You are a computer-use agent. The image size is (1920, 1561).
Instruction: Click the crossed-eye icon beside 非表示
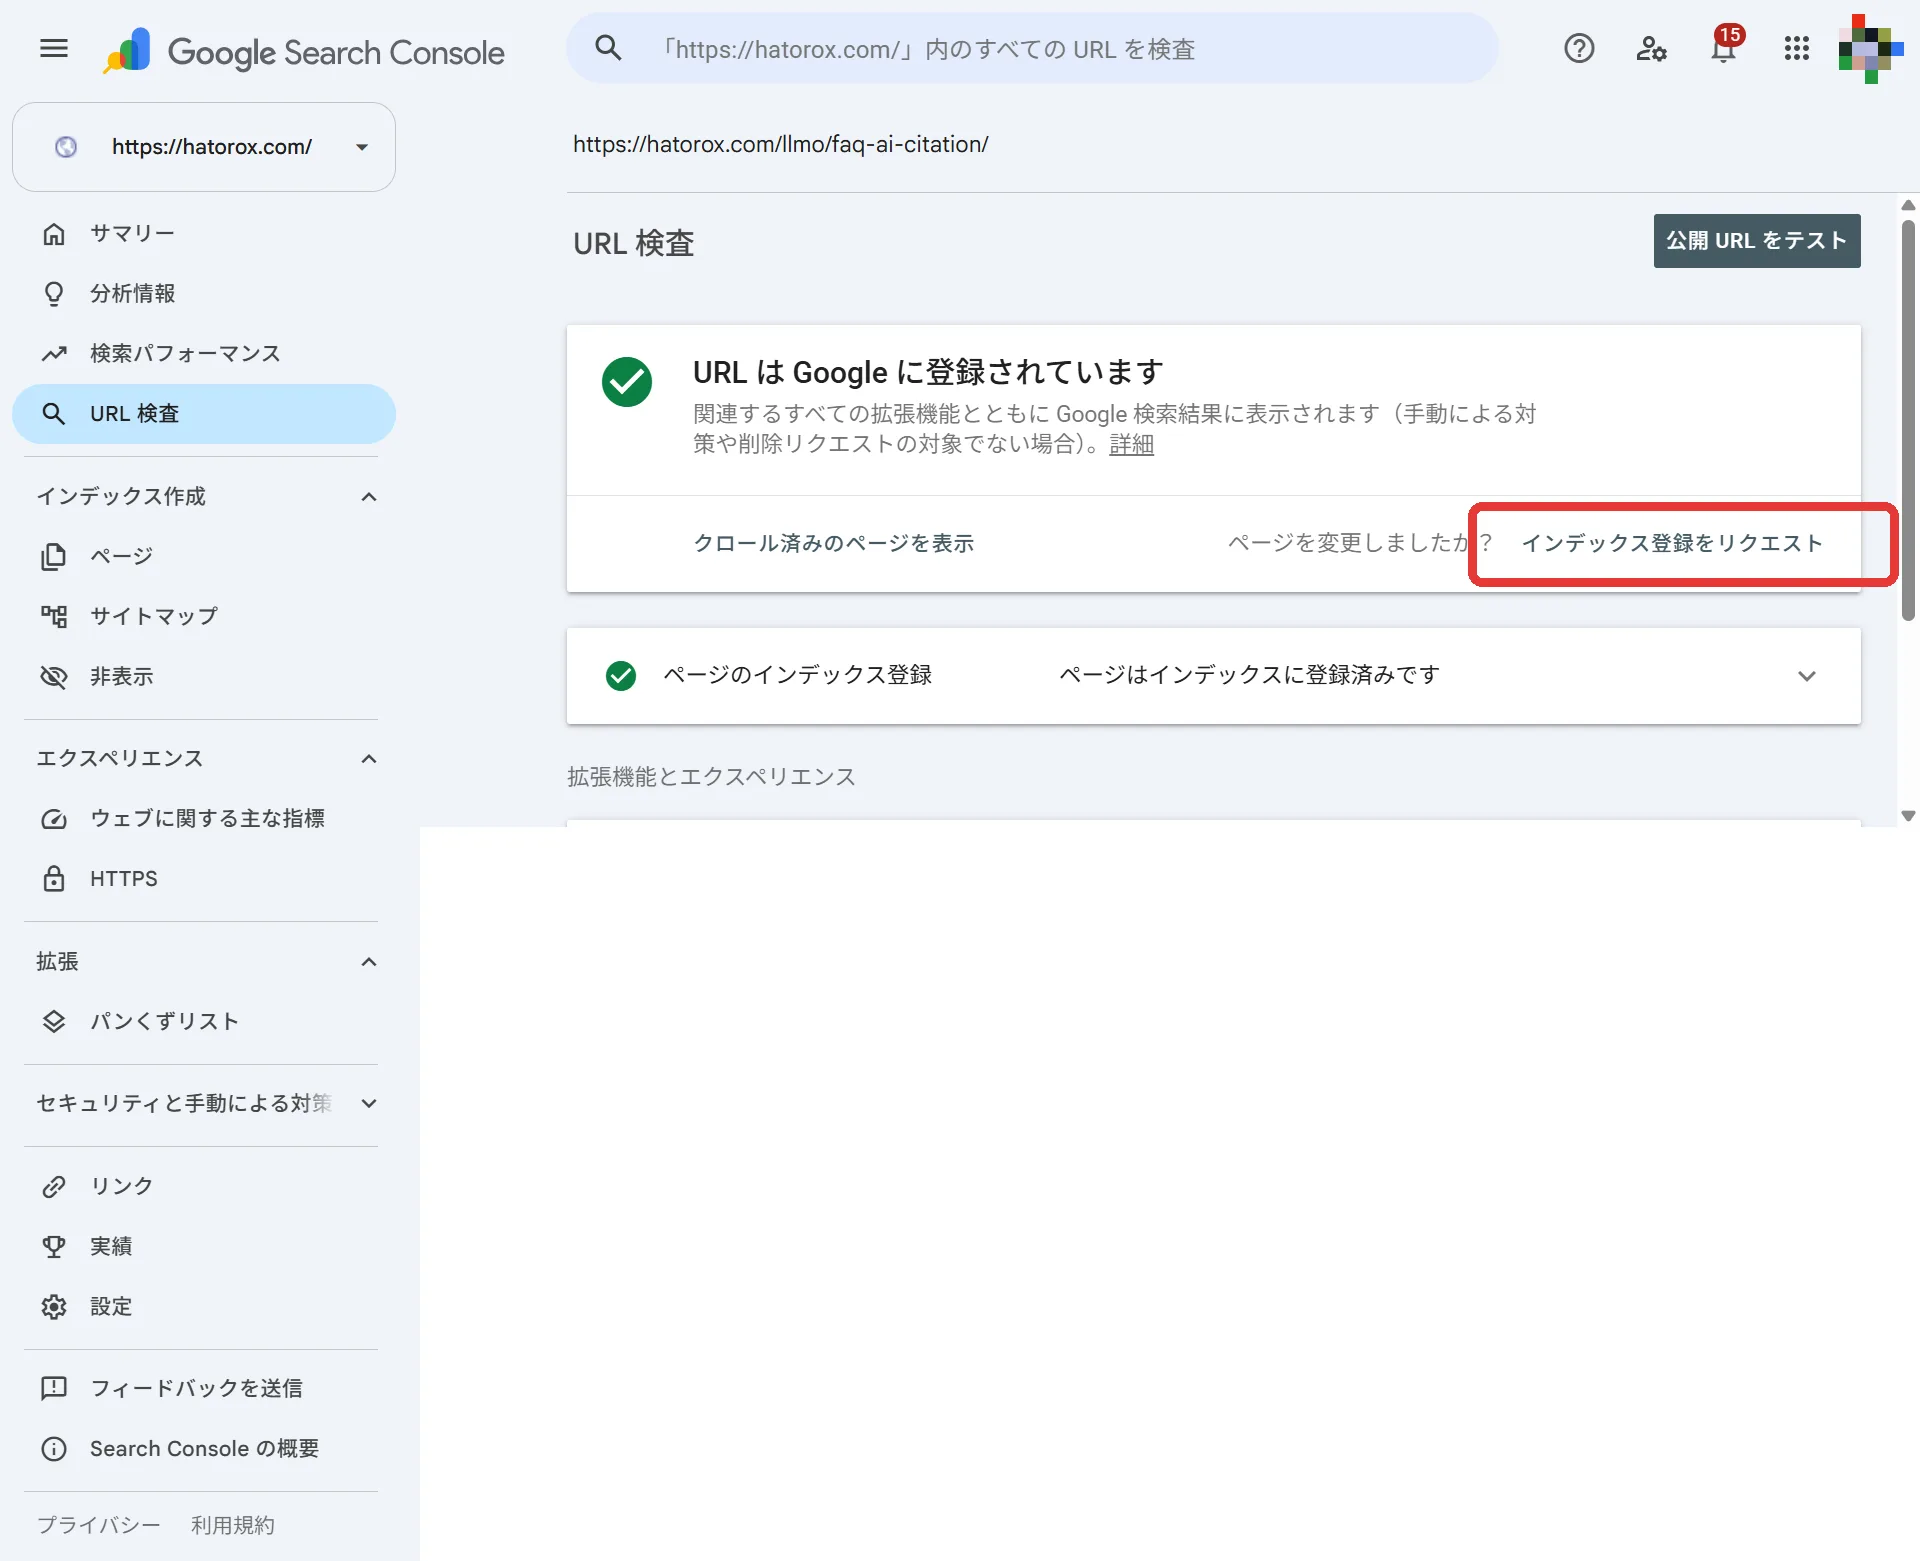54,676
